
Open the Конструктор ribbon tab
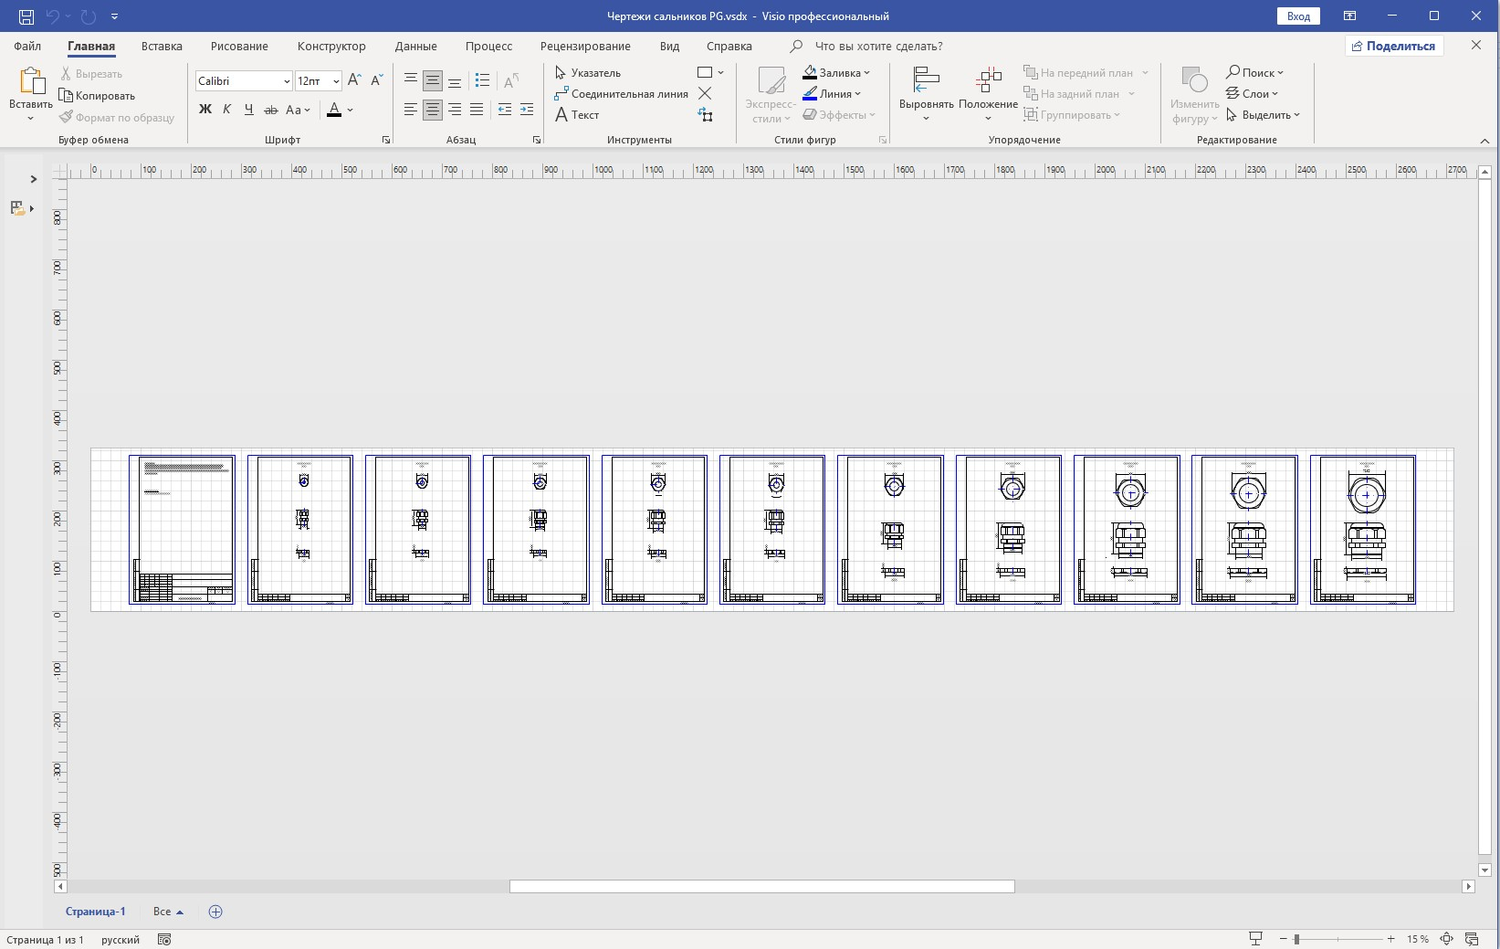pos(331,46)
